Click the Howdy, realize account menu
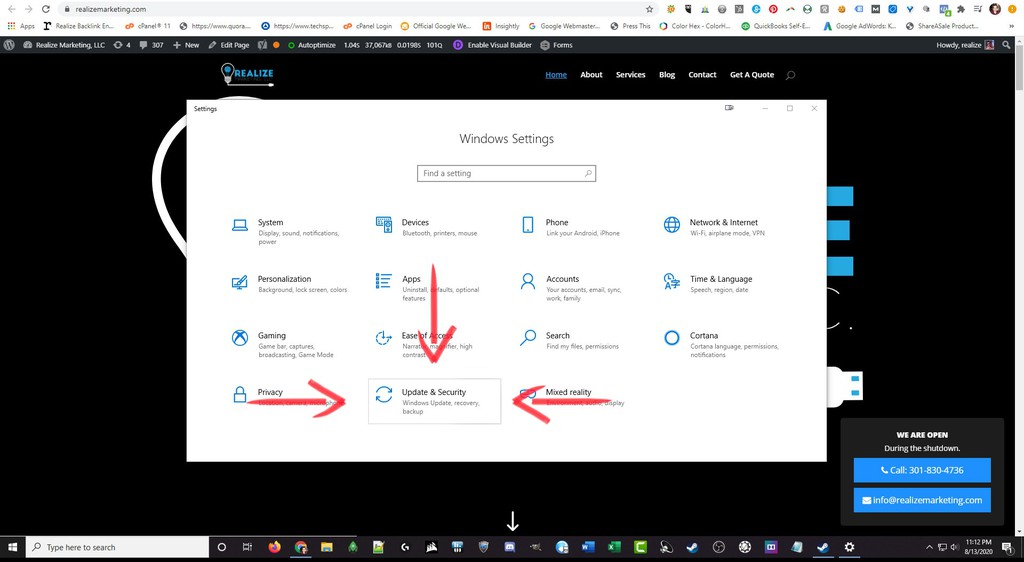 pos(965,45)
